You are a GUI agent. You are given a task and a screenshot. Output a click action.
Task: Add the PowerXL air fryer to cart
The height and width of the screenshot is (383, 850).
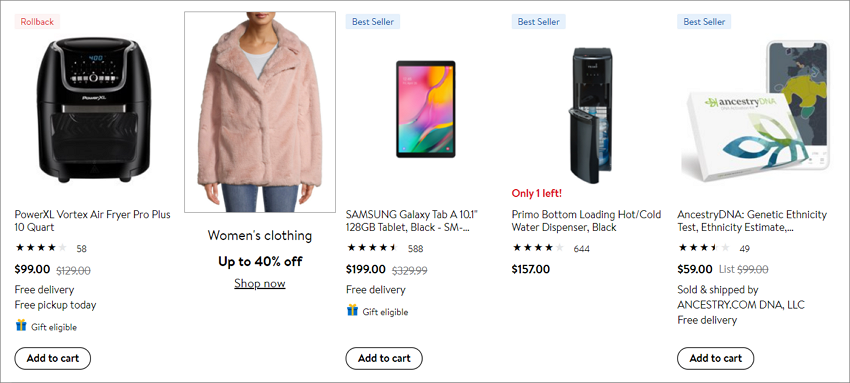[x=53, y=359]
